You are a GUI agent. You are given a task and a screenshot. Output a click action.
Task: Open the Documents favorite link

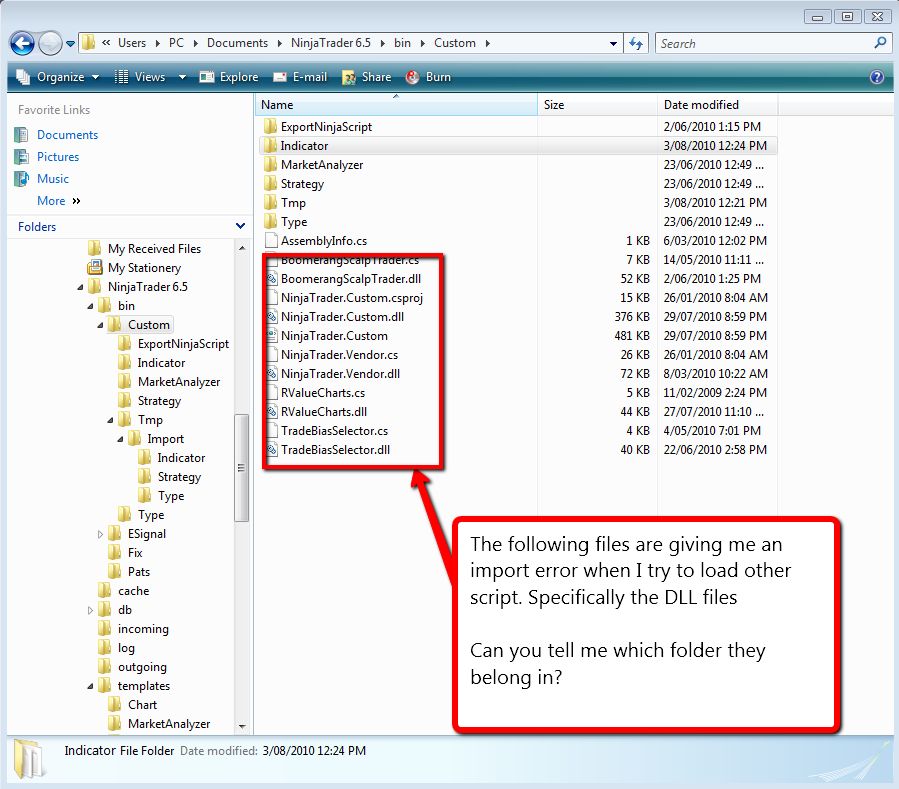[x=67, y=135]
